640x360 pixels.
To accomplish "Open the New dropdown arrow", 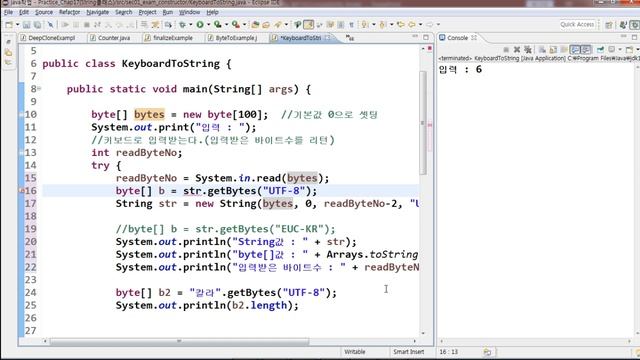I will [18, 24].
